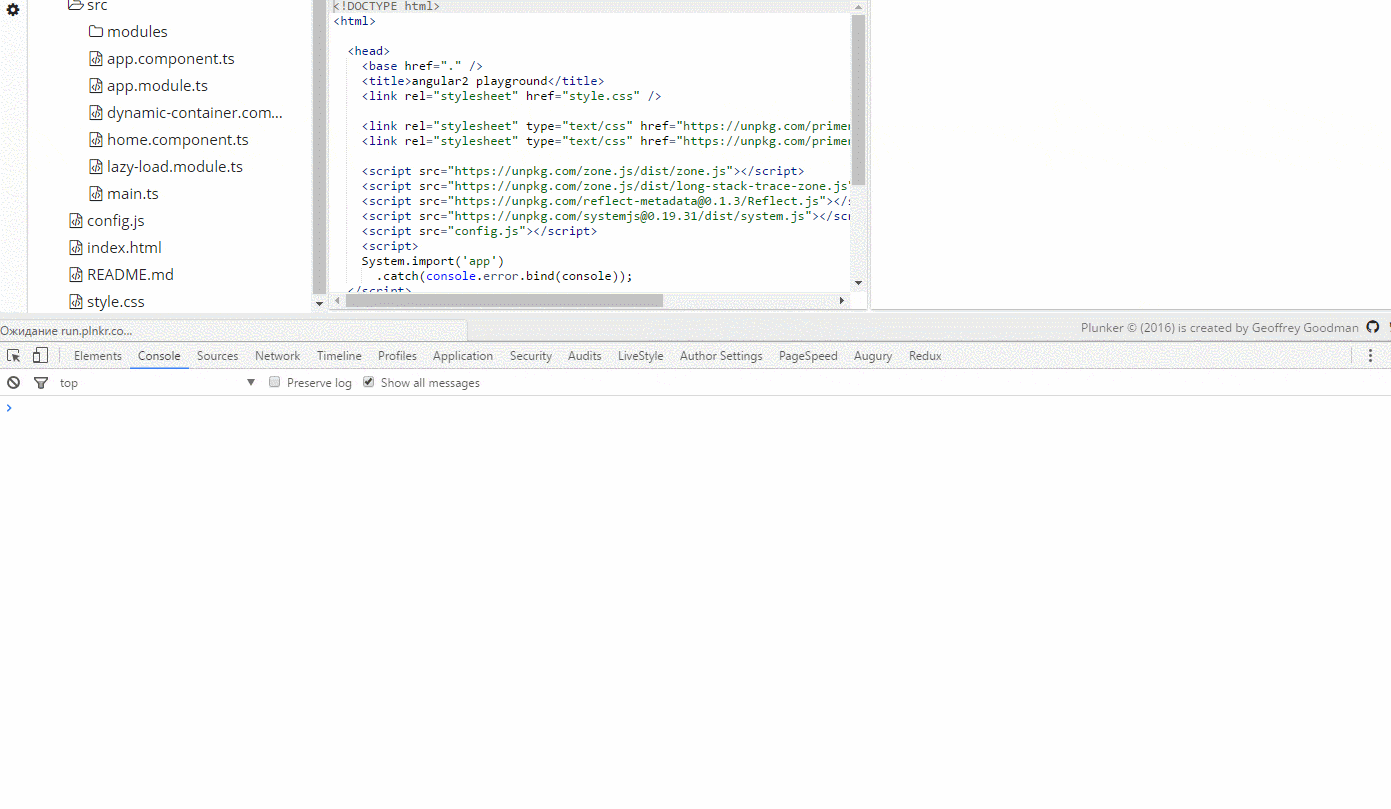This screenshot has height=809, width=1391.
Task: Click the "angular2 playground" title line in code
Action: [483, 81]
